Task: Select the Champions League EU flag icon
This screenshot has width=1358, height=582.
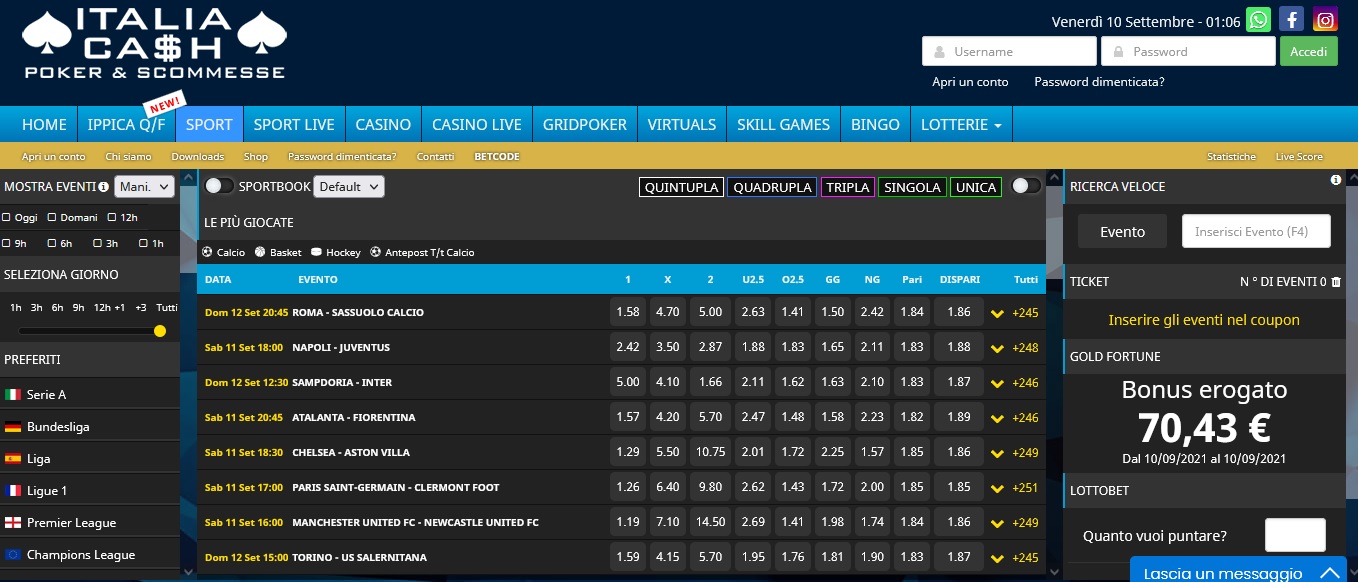Action: click(13, 555)
